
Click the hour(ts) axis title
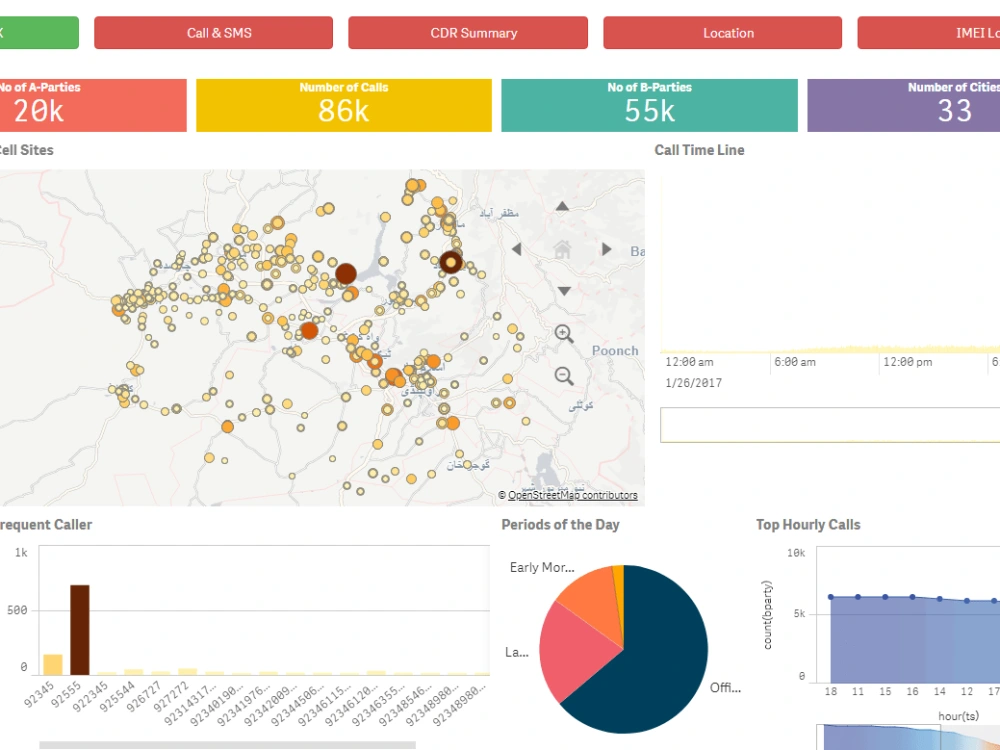click(958, 716)
